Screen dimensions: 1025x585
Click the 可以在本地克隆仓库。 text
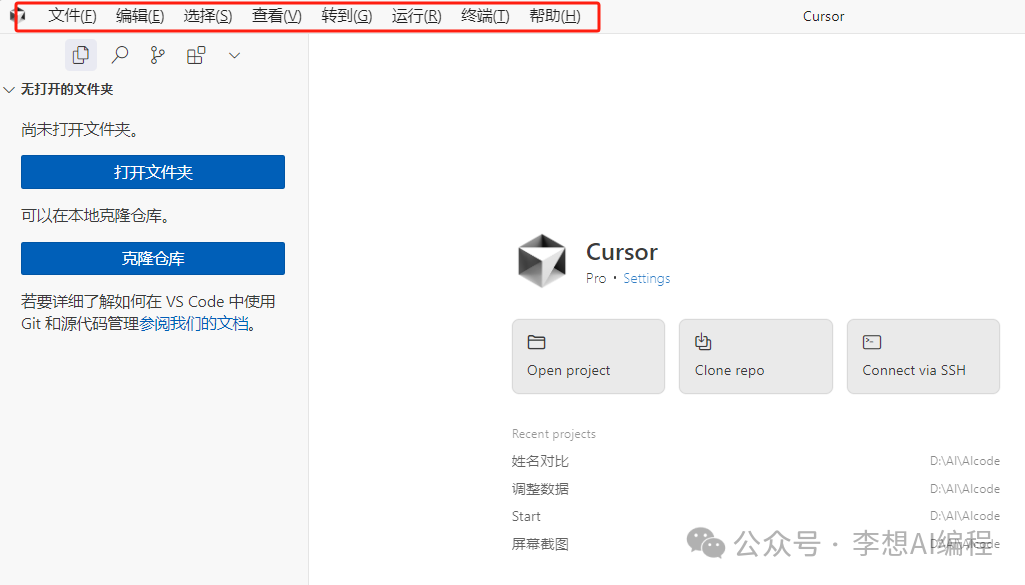(x=96, y=216)
